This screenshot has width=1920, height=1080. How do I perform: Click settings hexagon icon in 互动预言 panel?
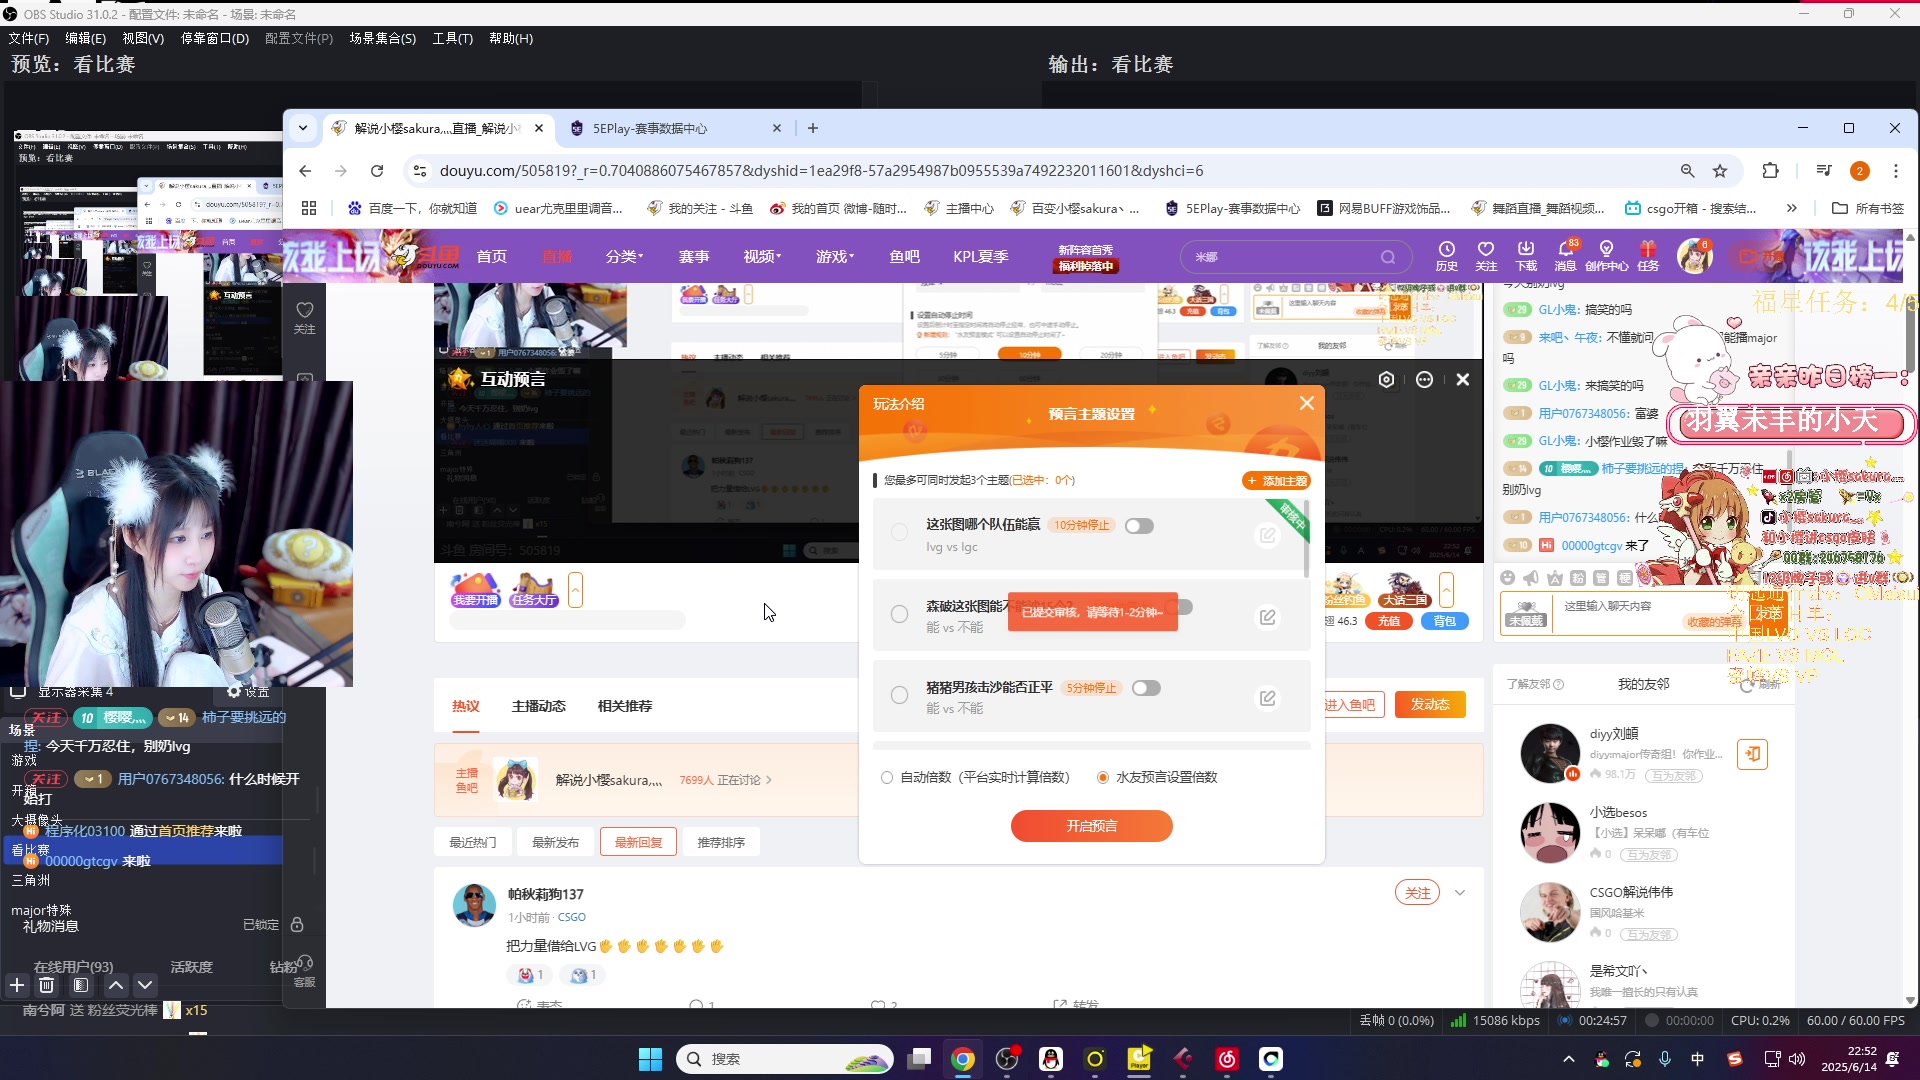tap(1386, 380)
